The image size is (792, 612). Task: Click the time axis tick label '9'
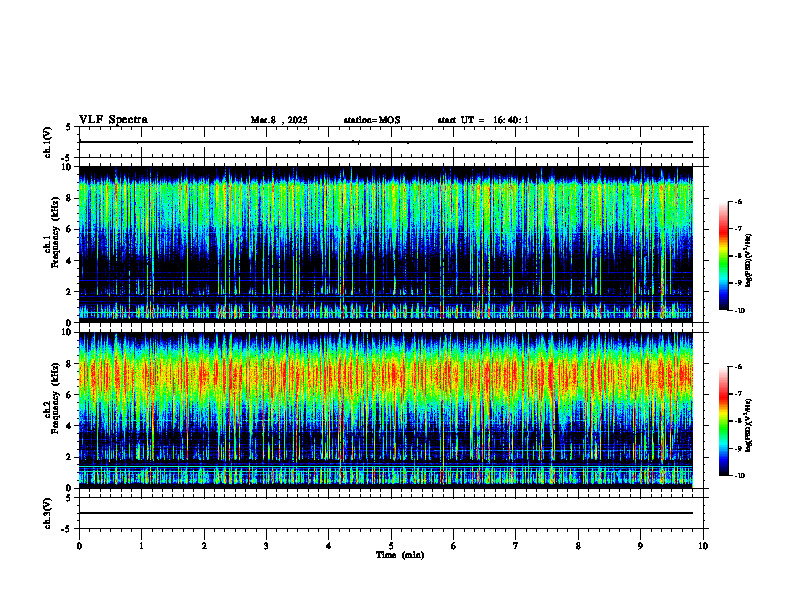pyautogui.click(x=640, y=546)
